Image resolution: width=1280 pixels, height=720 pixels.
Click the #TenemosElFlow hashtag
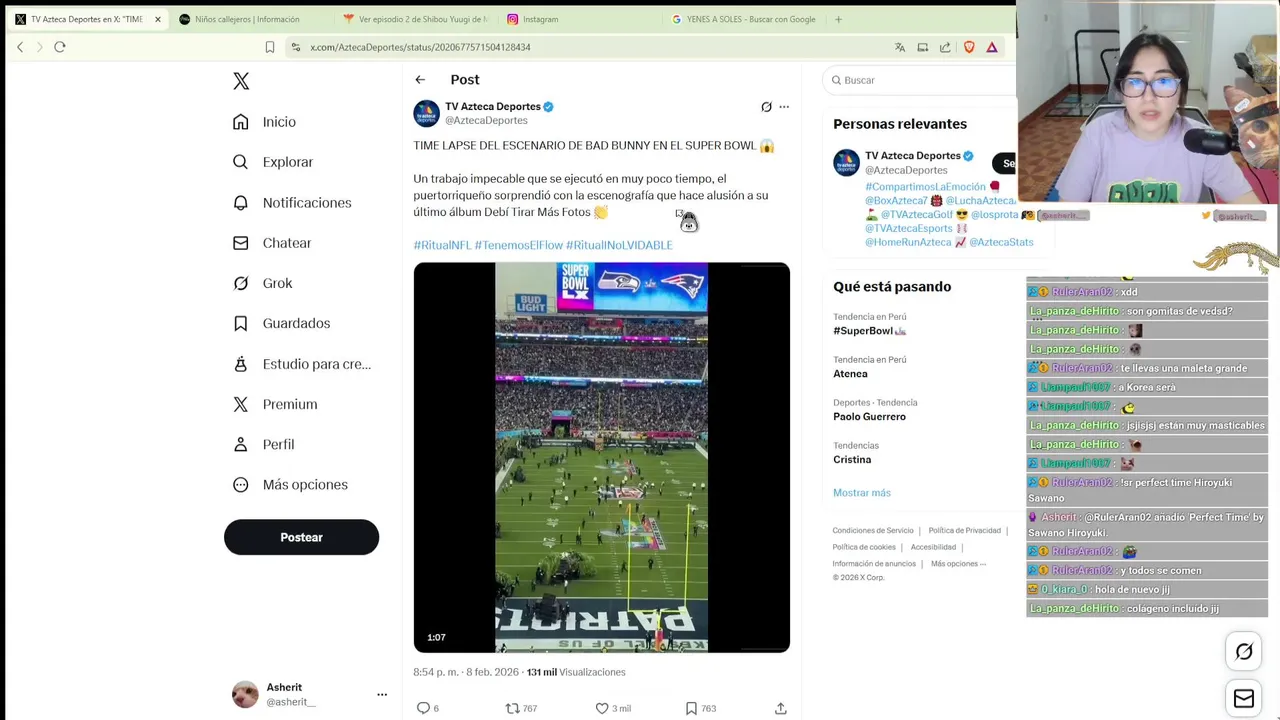coord(518,245)
